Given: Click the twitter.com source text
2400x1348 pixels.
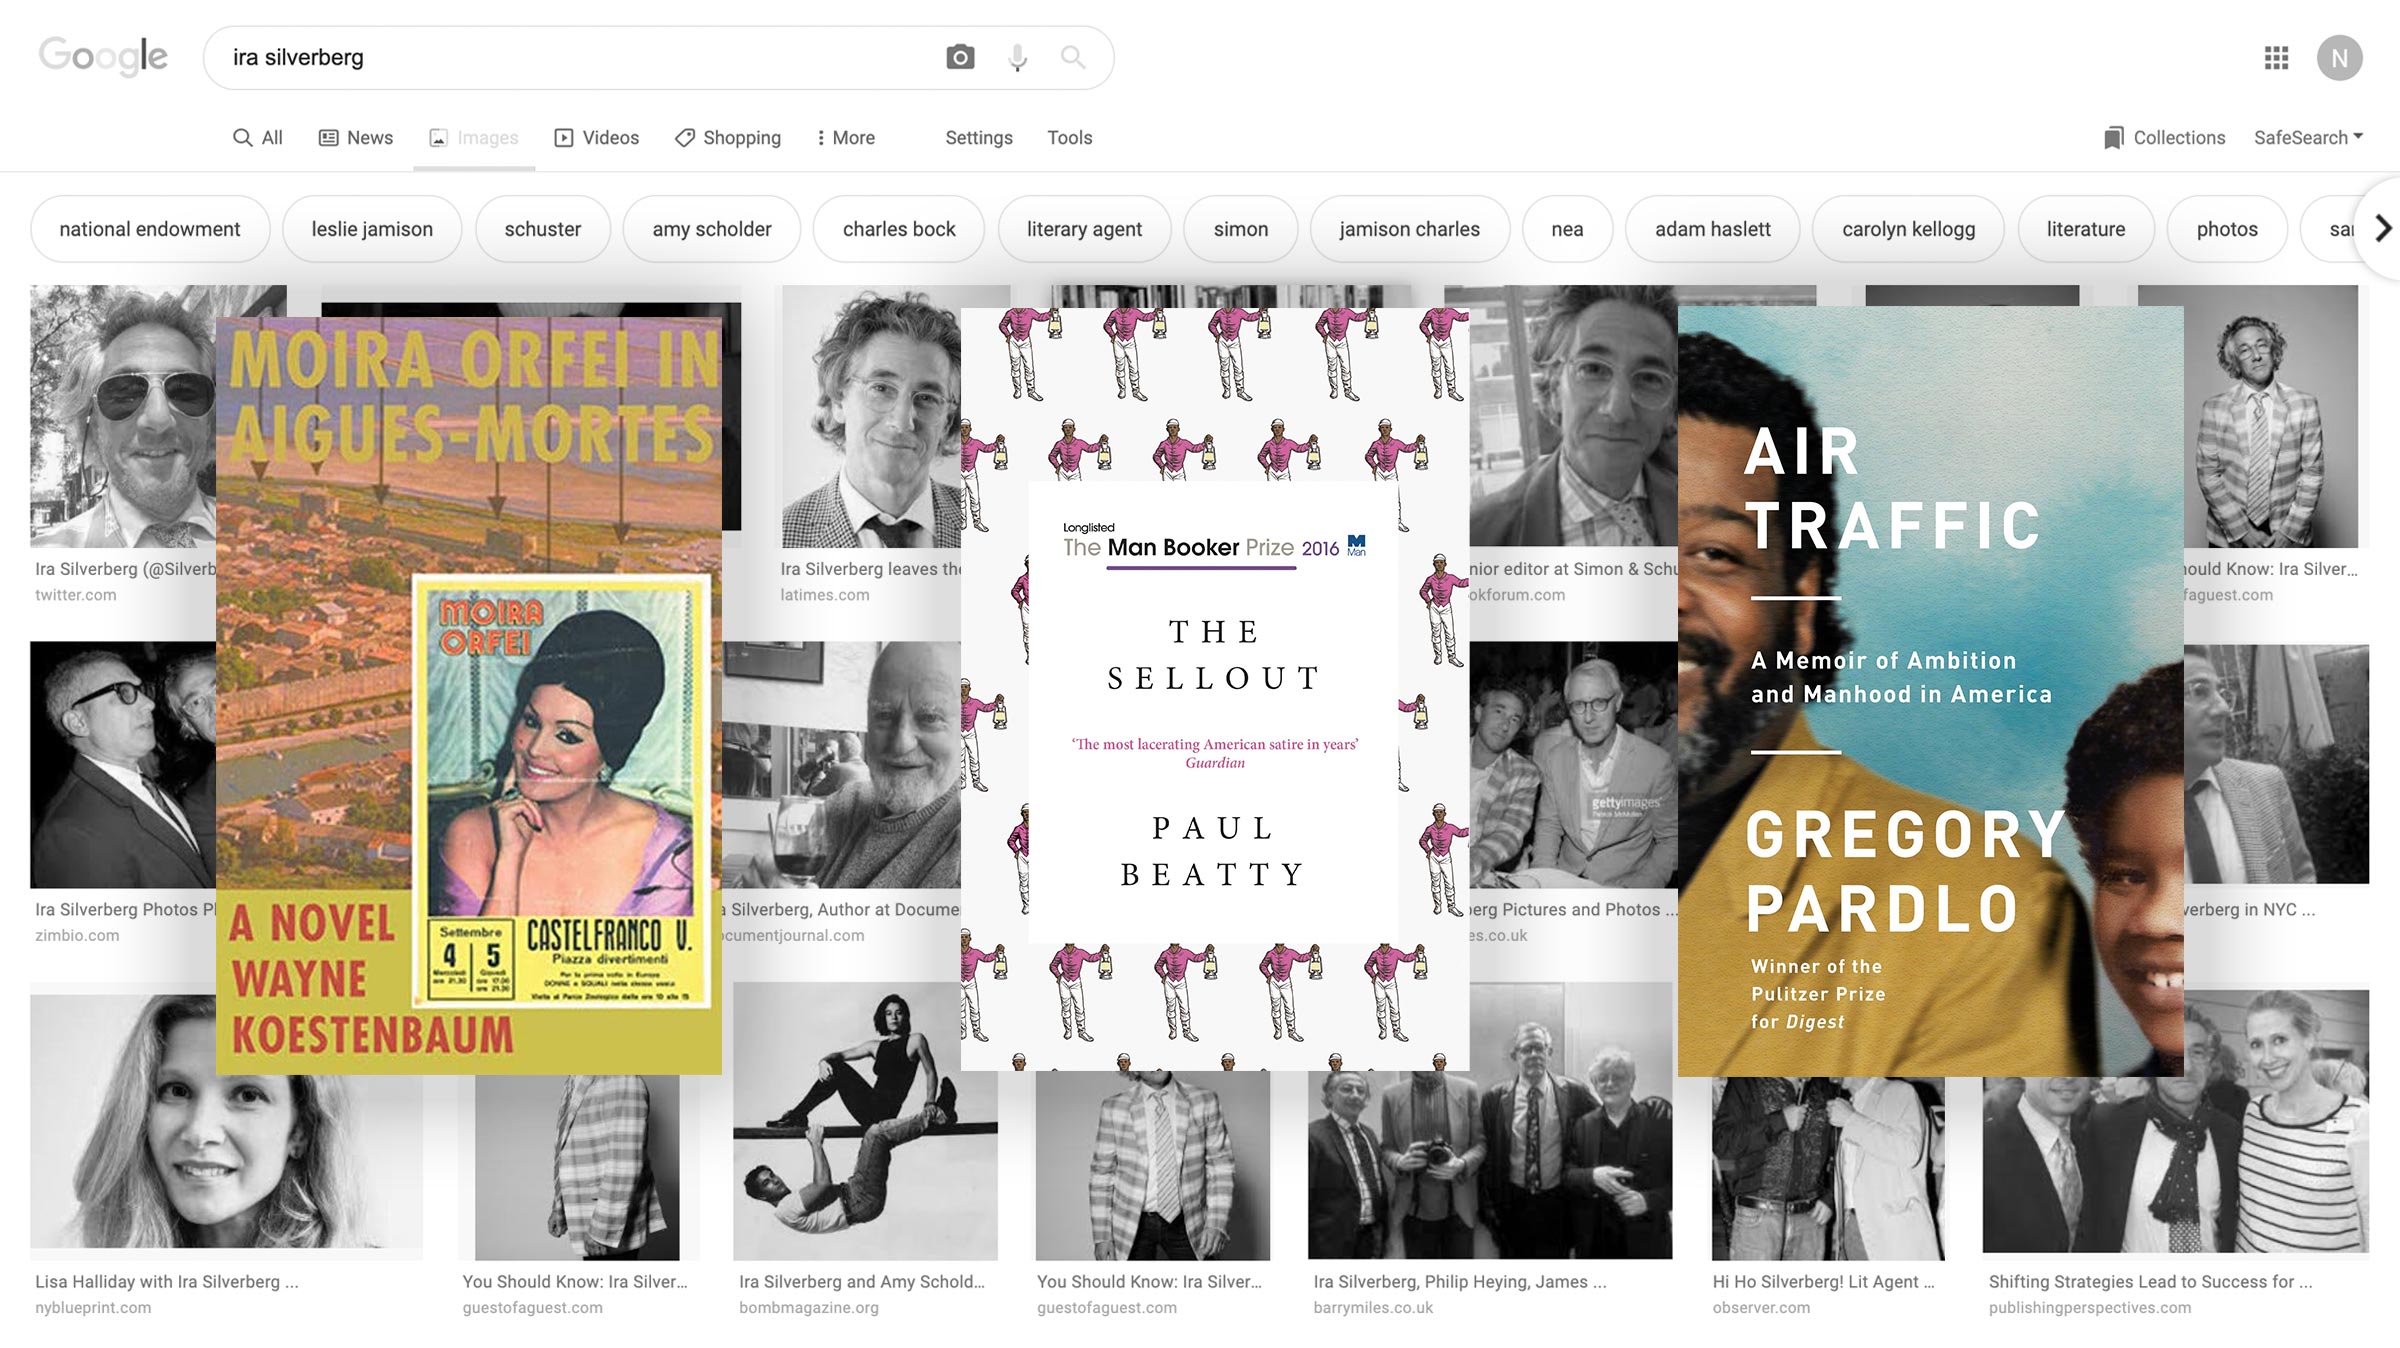Looking at the screenshot, I should (76, 594).
